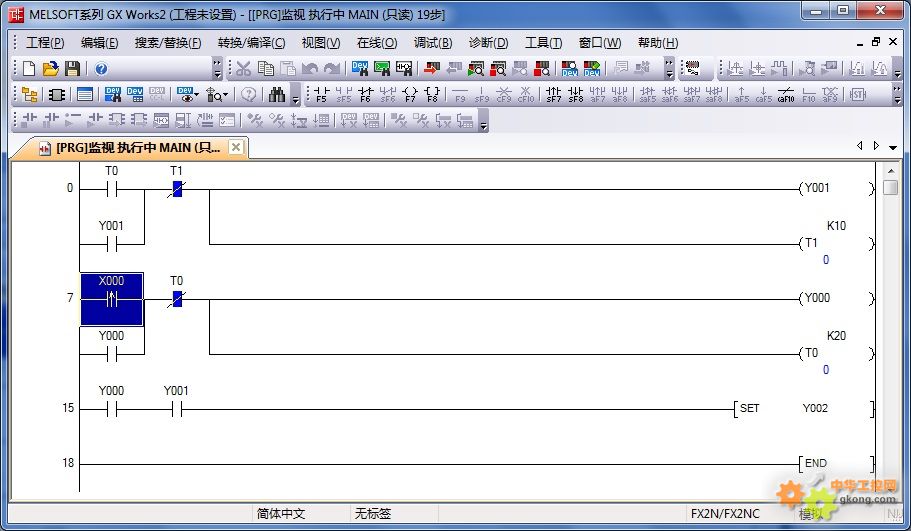Click the vertical scrollbar thumb
The image size is (911, 531).
(x=890, y=188)
